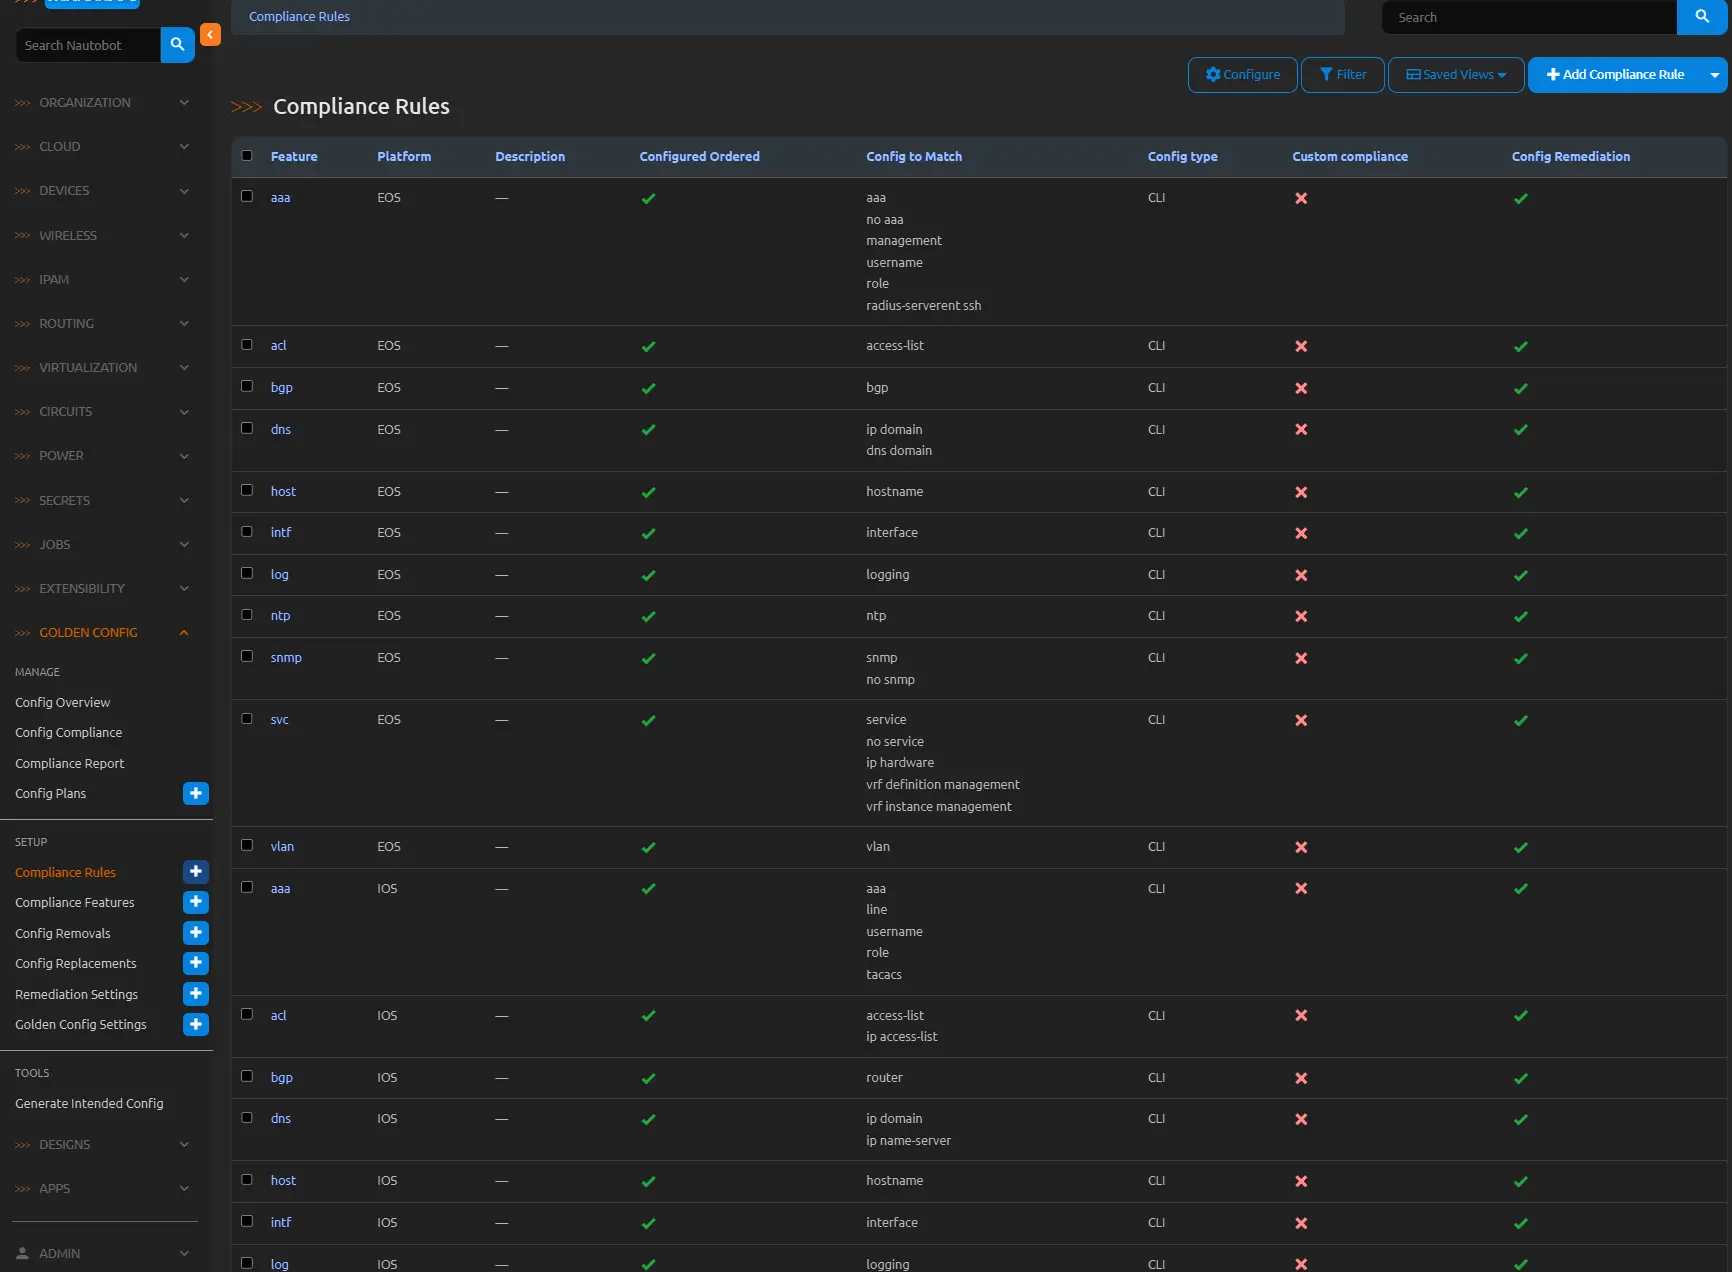This screenshot has height=1272, width=1732.
Task: Click the Configure table button
Action: pos(1242,75)
